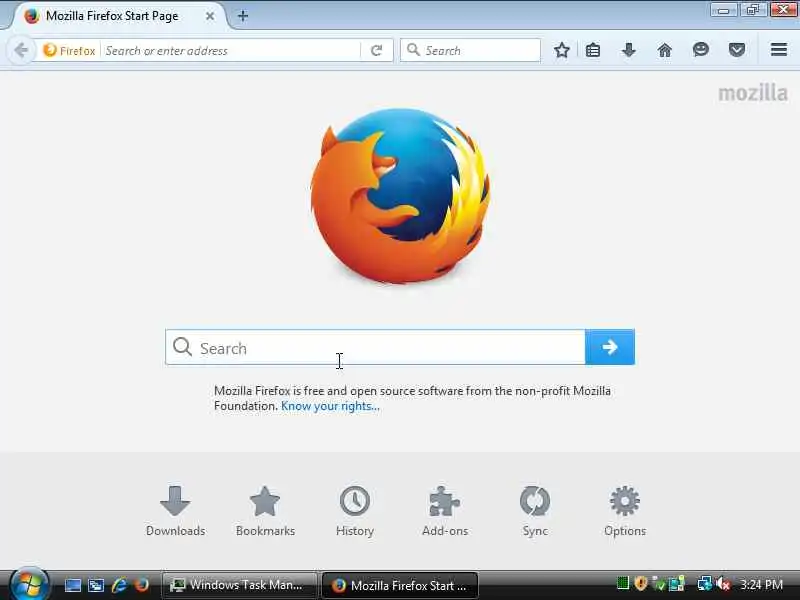Click the 3:24 PM clock
The image size is (800, 600).
coord(762,585)
